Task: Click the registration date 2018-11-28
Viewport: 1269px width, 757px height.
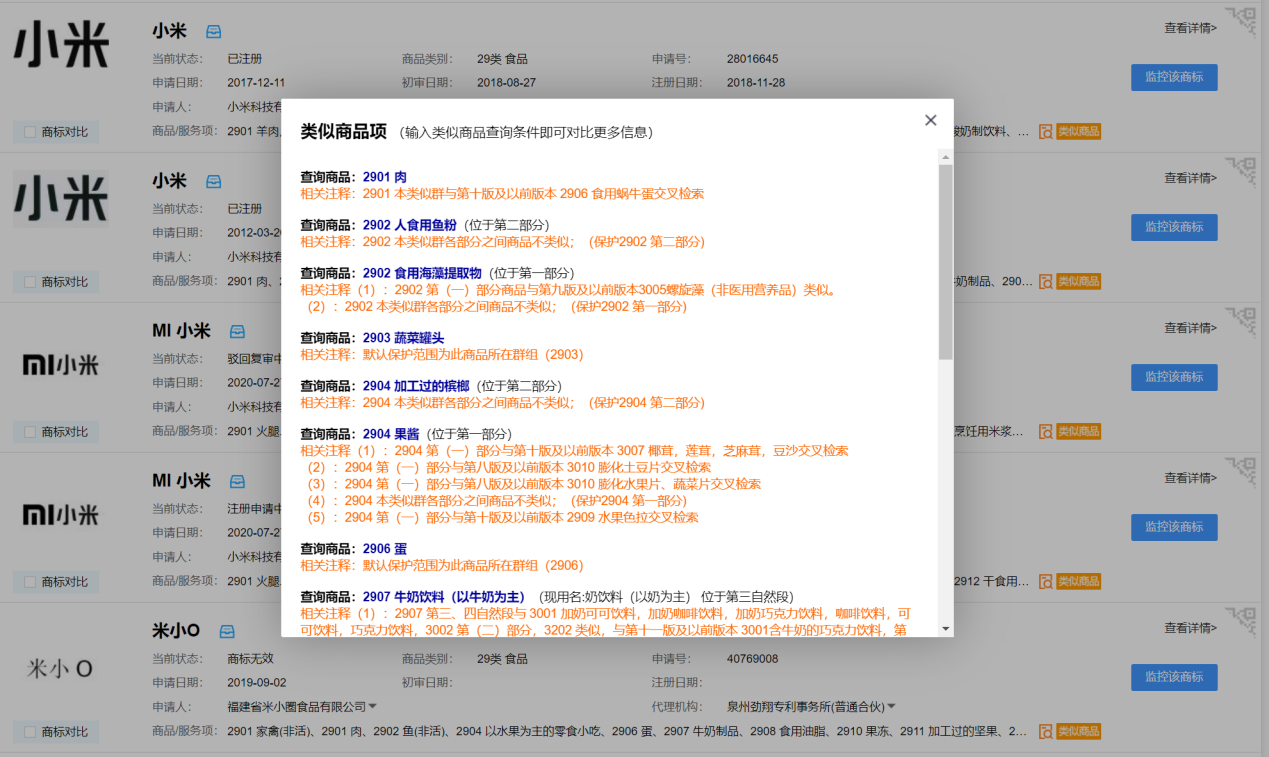Action: click(x=756, y=83)
